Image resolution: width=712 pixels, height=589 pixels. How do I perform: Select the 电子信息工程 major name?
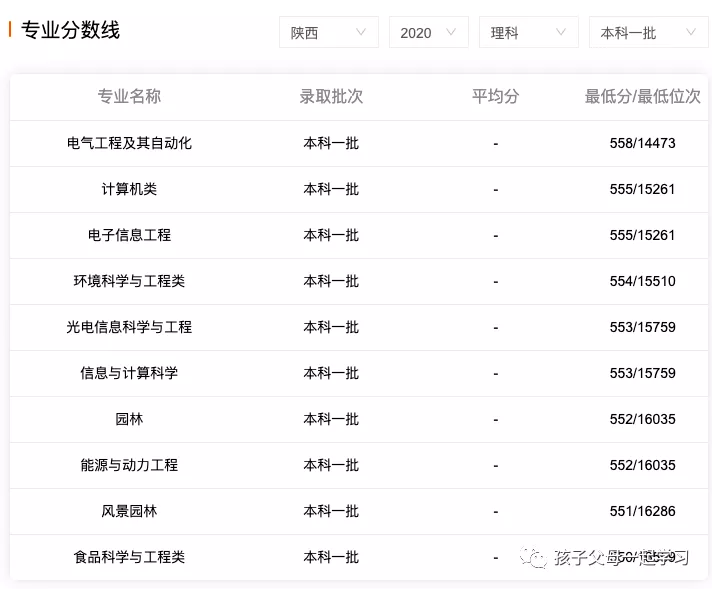coord(129,235)
